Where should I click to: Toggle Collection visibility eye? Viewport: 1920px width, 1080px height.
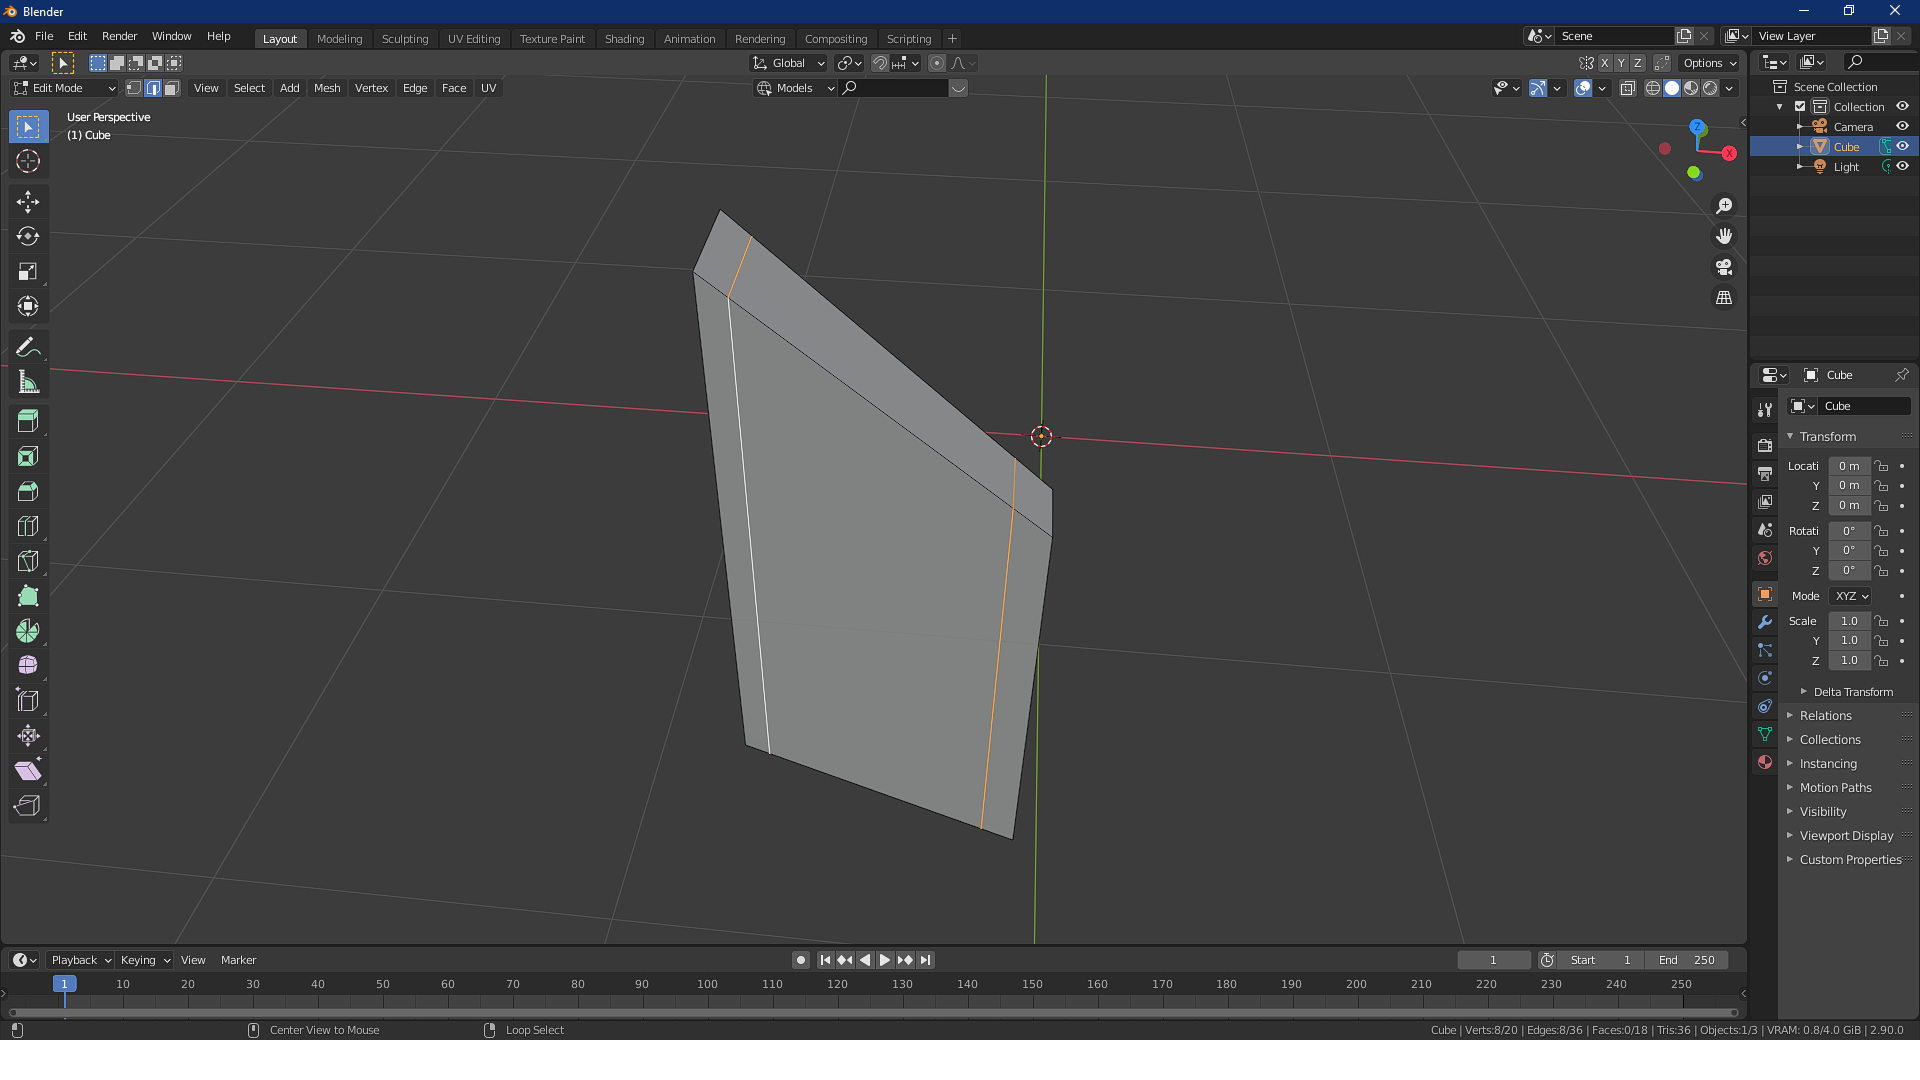1902,106
